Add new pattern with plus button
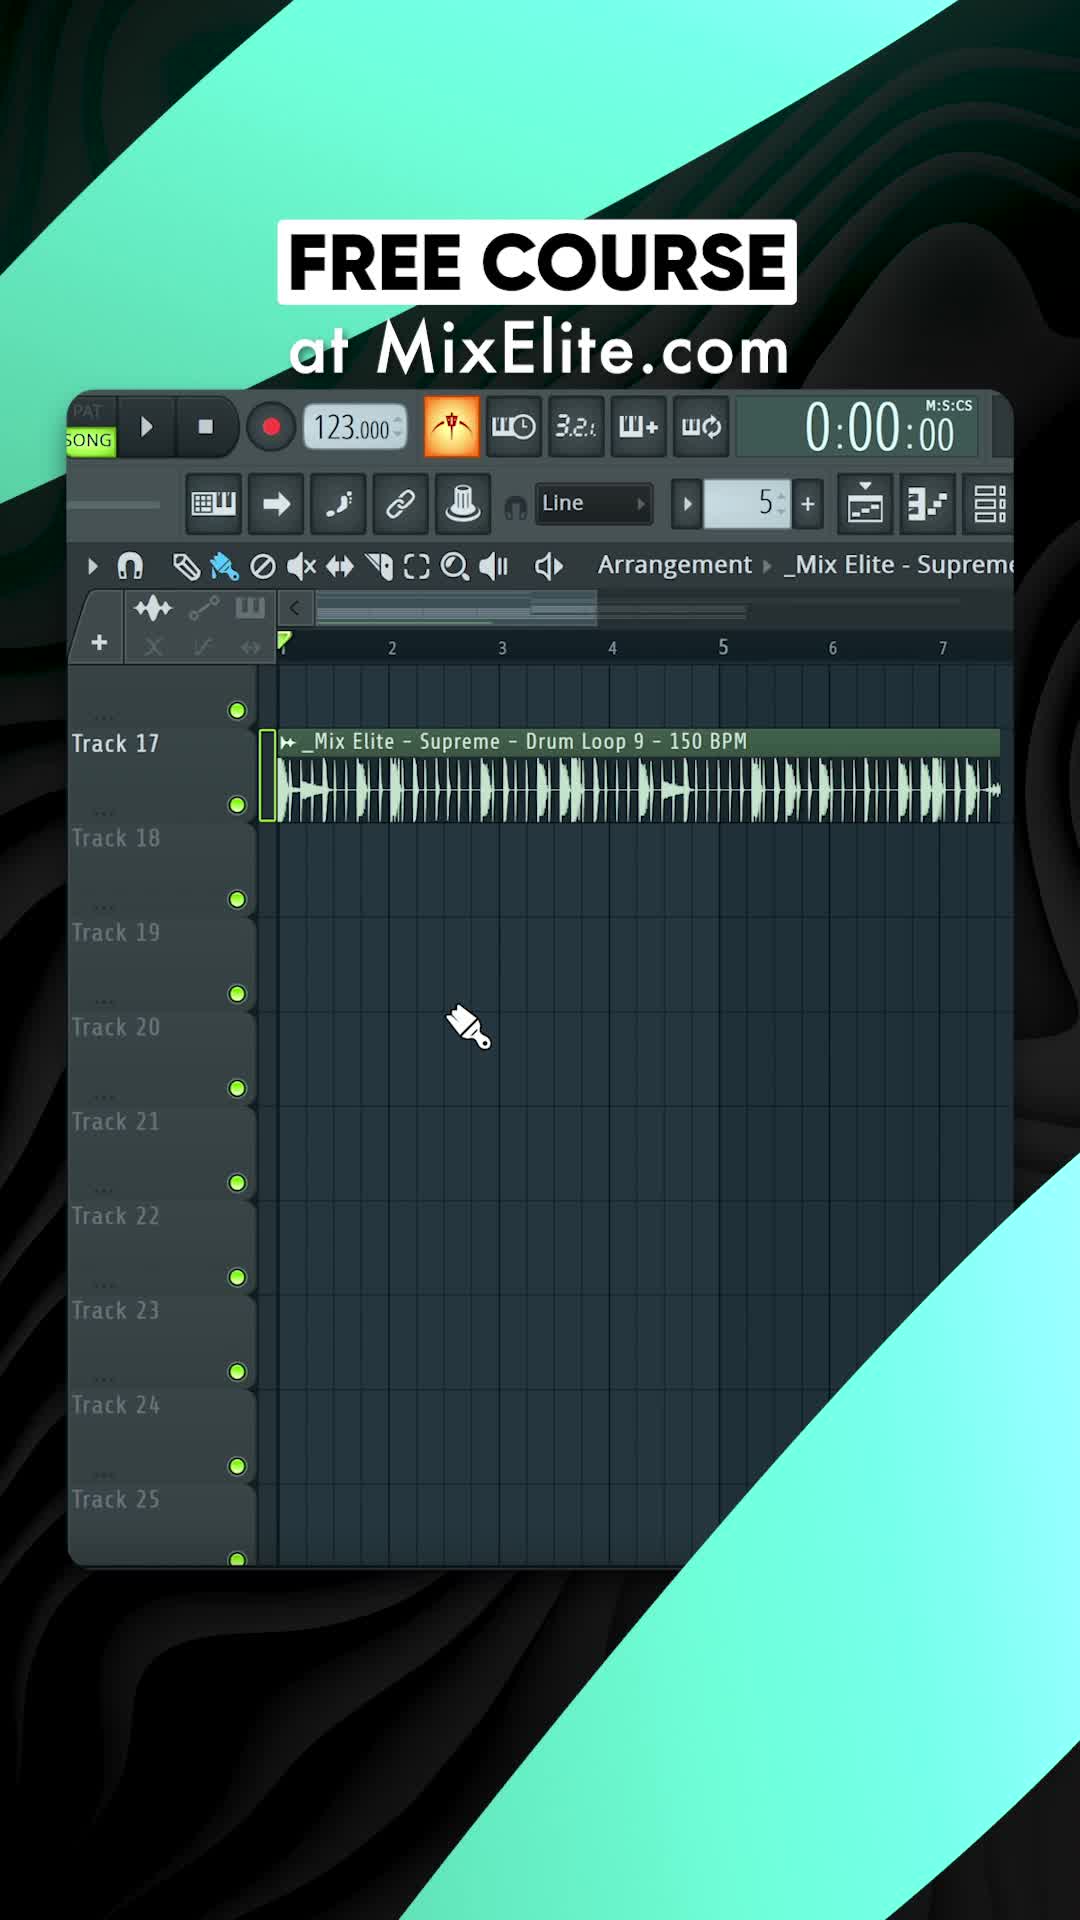 click(x=808, y=503)
